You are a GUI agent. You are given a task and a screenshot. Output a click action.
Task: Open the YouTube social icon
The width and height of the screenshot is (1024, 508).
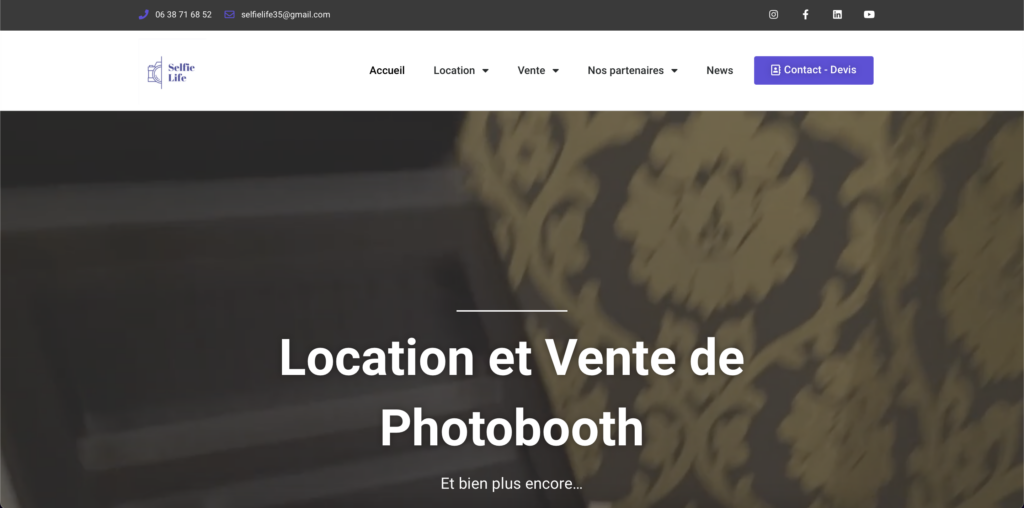[x=869, y=14]
